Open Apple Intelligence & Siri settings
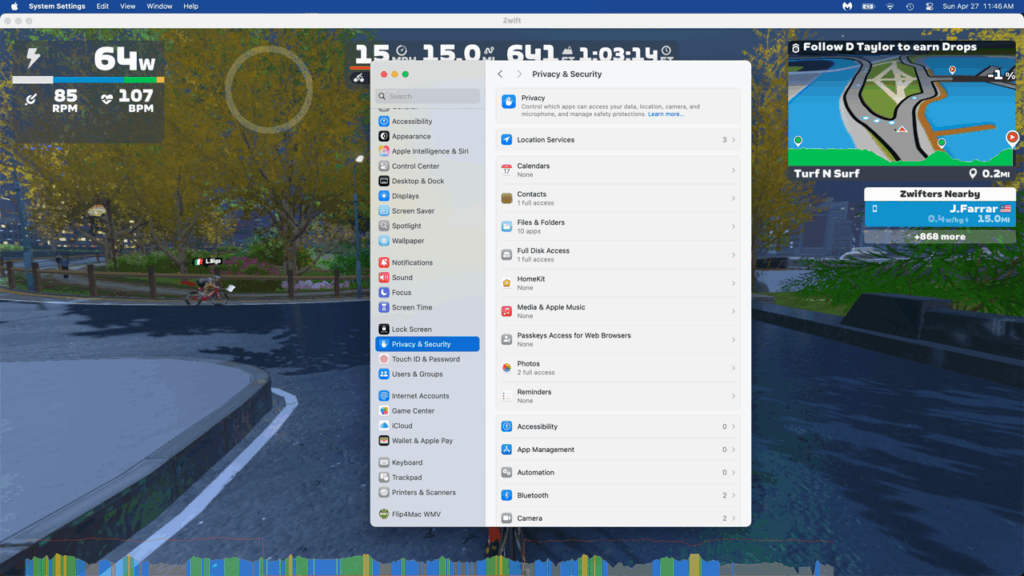 428,152
